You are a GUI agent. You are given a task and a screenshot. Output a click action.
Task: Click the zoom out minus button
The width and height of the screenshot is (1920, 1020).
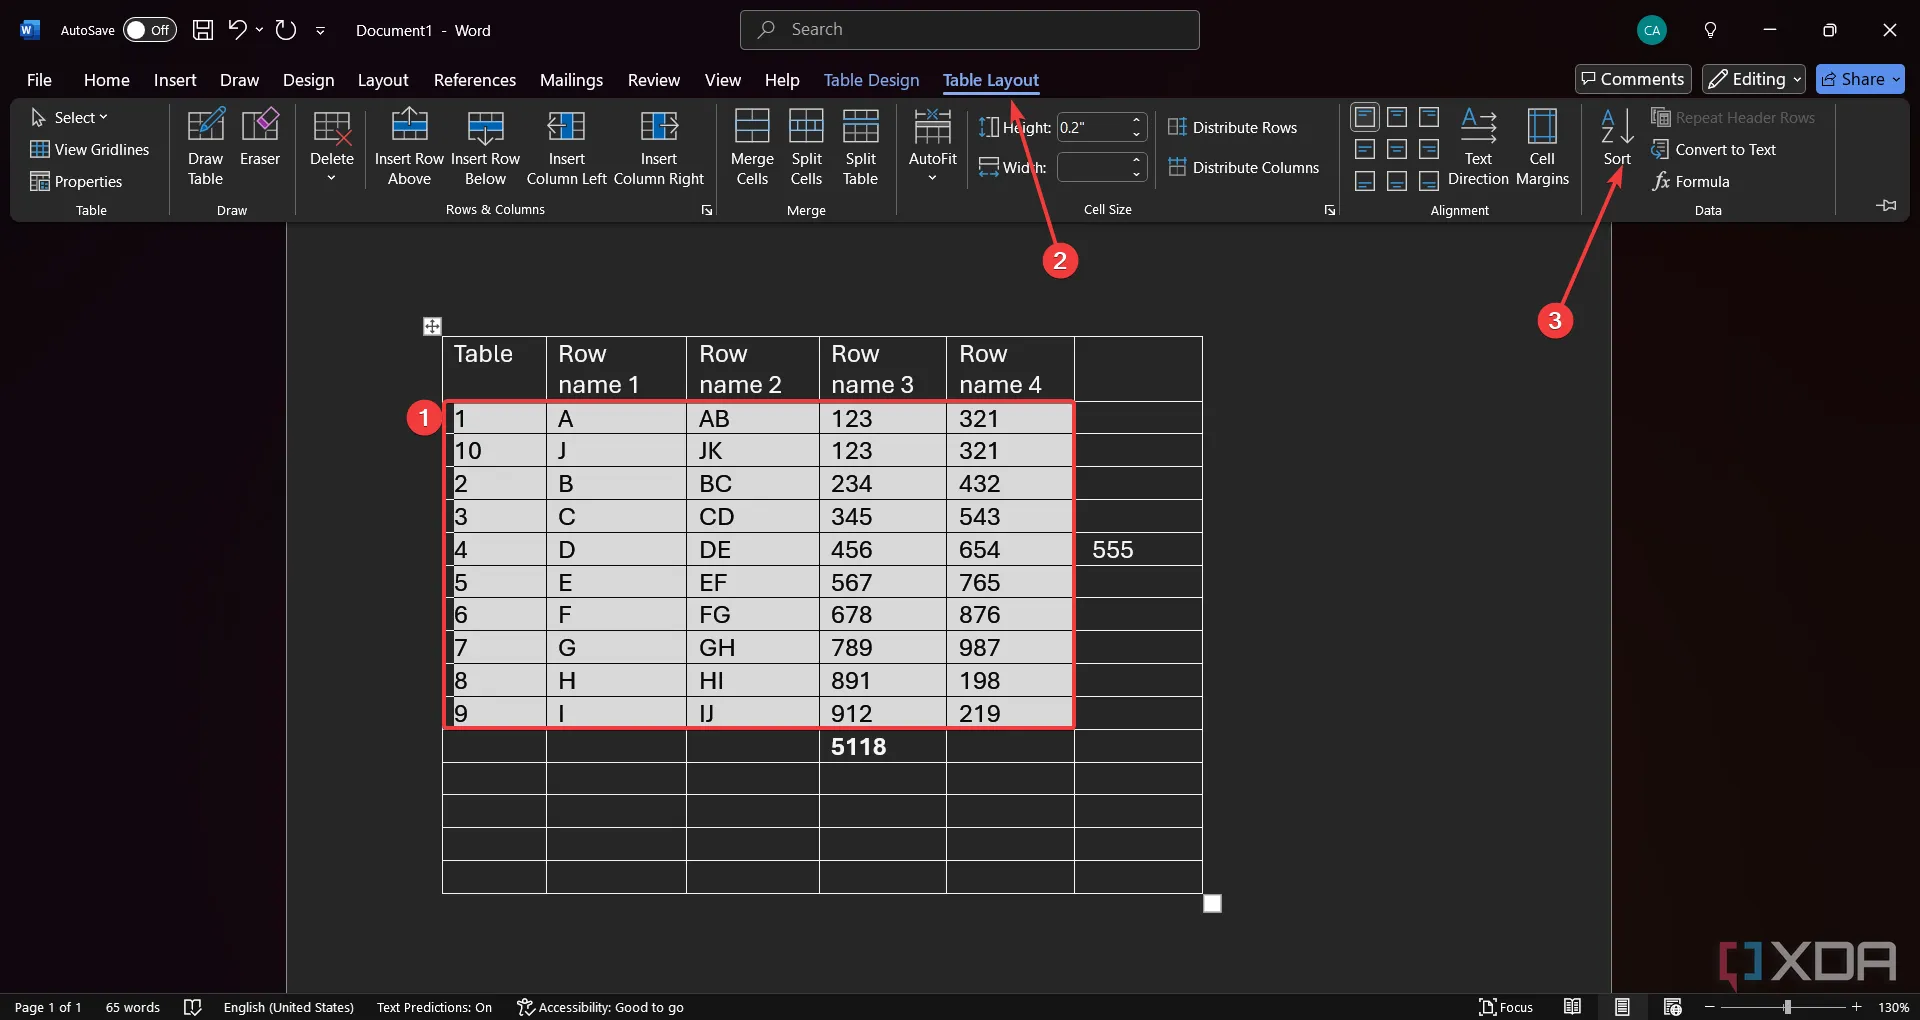[1710, 1007]
